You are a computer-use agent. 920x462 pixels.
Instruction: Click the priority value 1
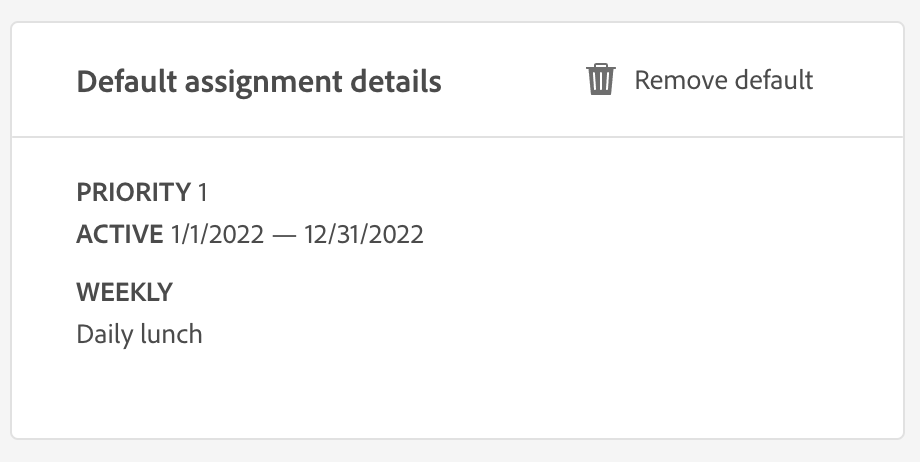click(202, 191)
